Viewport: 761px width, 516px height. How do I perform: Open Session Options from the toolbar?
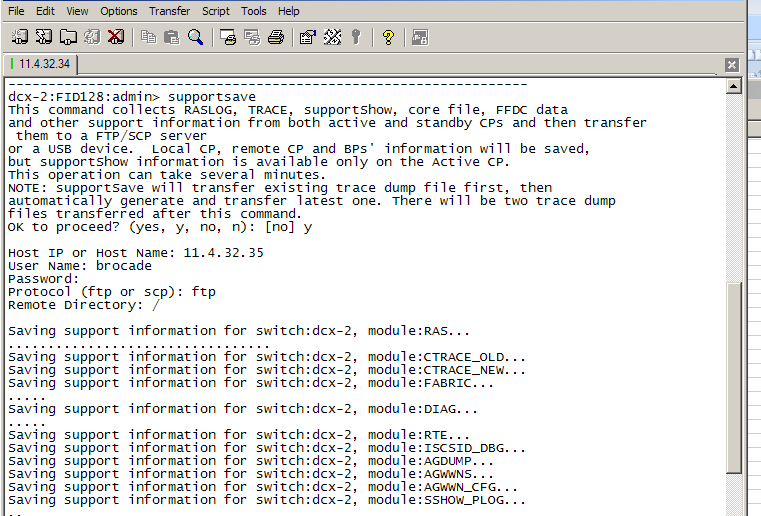tap(308, 37)
